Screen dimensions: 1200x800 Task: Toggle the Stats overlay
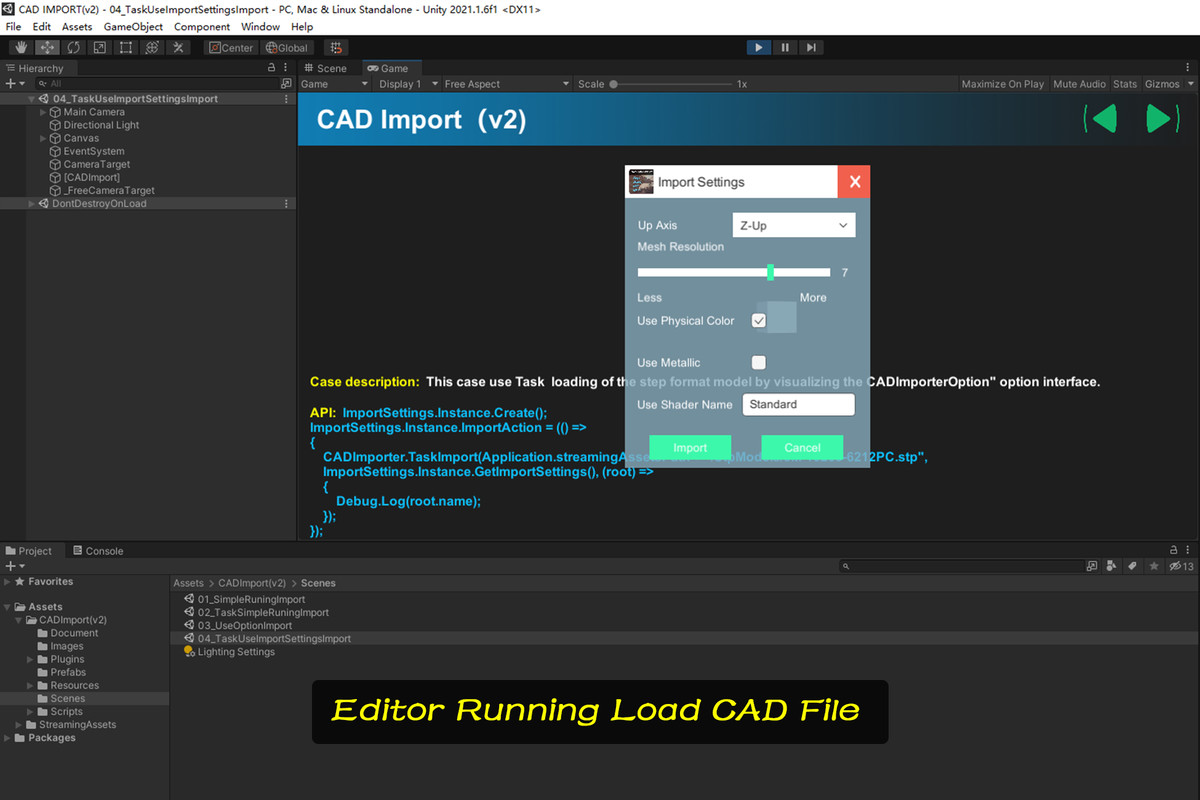(1125, 84)
